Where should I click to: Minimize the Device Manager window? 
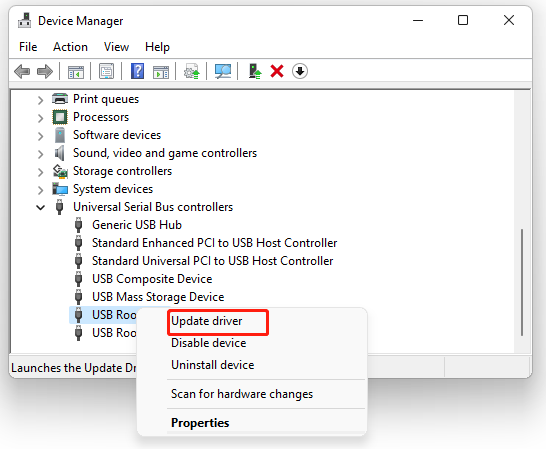tap(418, 21)
